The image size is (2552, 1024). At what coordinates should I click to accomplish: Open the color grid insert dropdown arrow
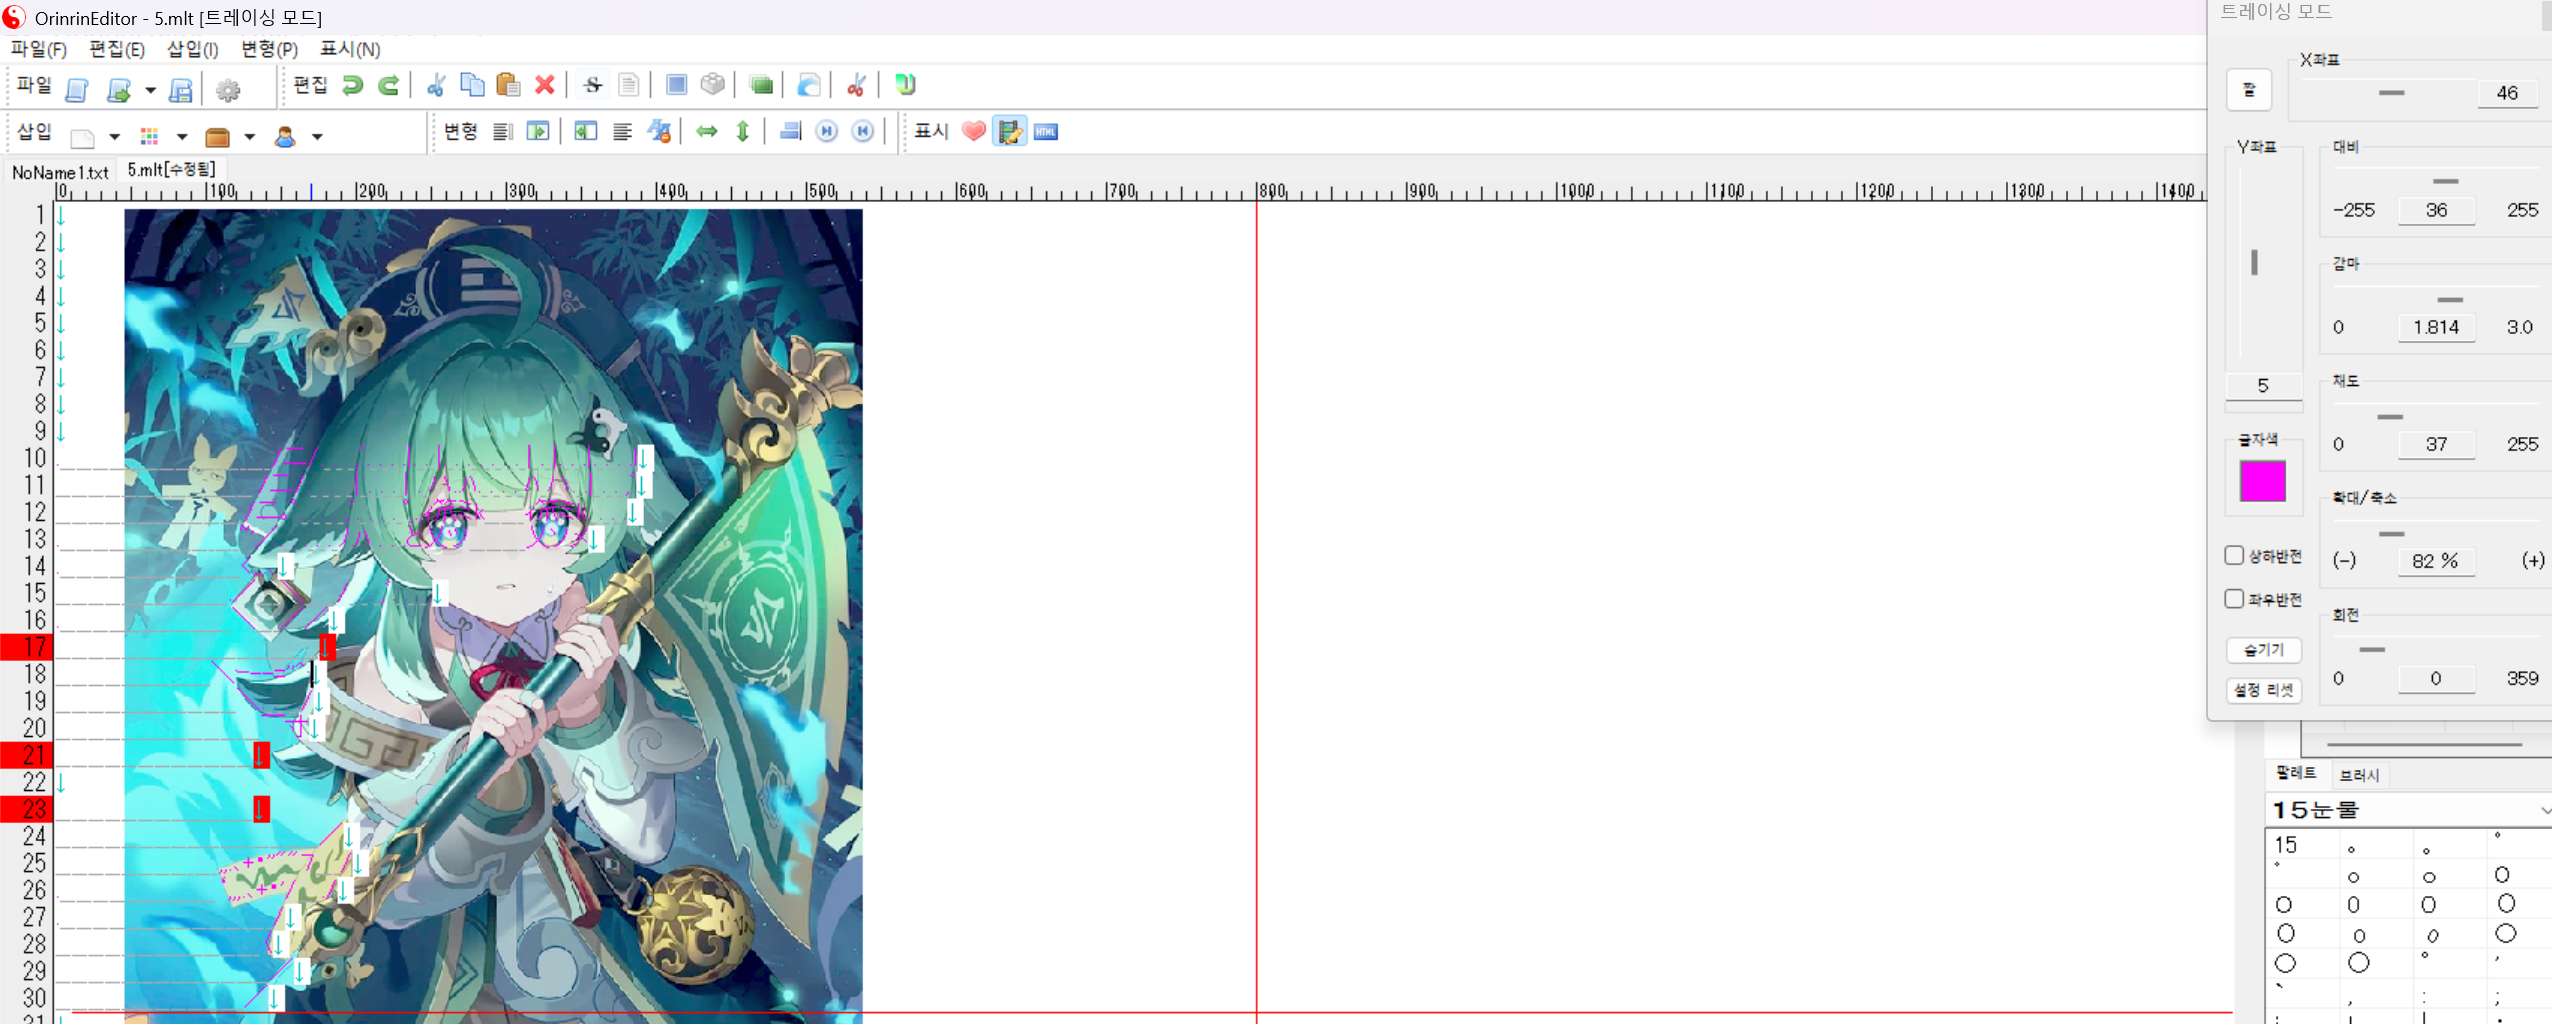point(182,137)
